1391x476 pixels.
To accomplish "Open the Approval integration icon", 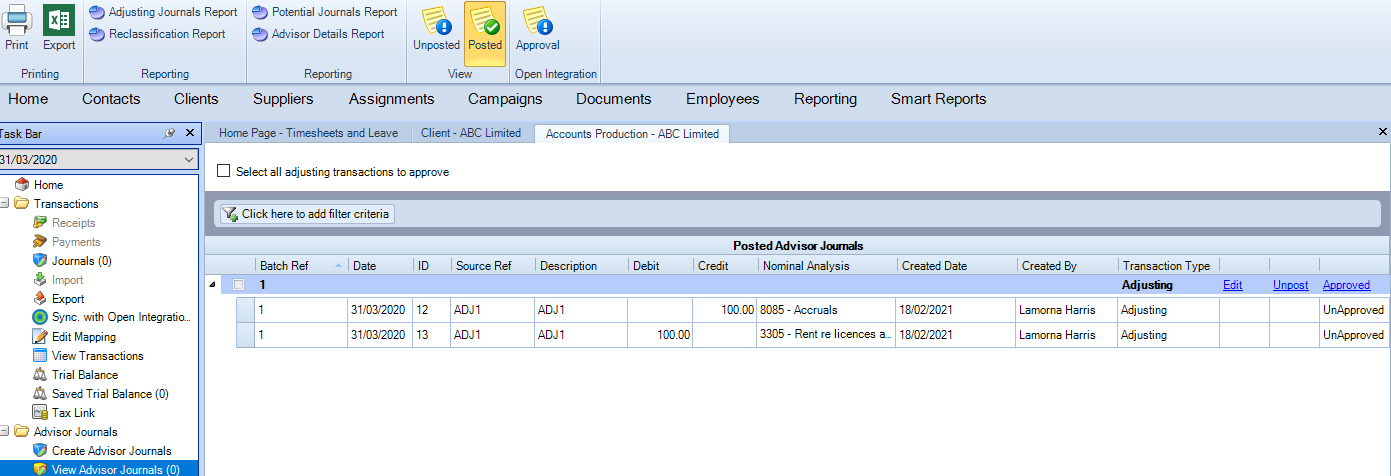I will point(537,28).
